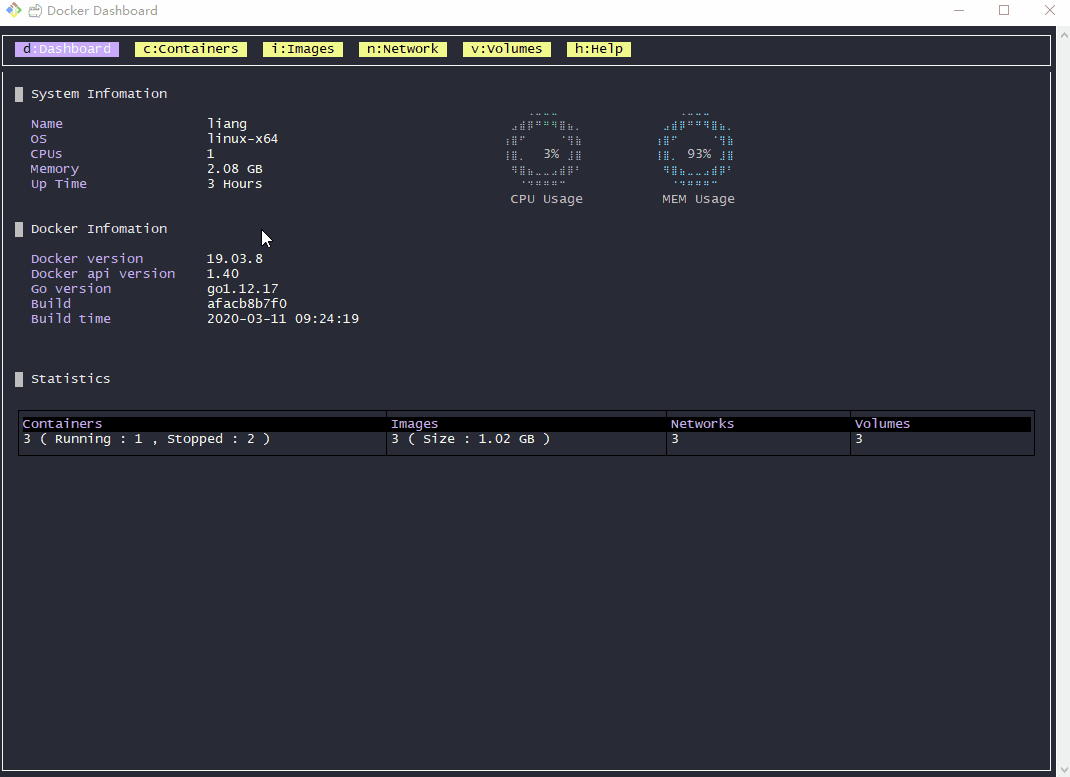
Task: Click the Images column header
Action: pos(527,424)
